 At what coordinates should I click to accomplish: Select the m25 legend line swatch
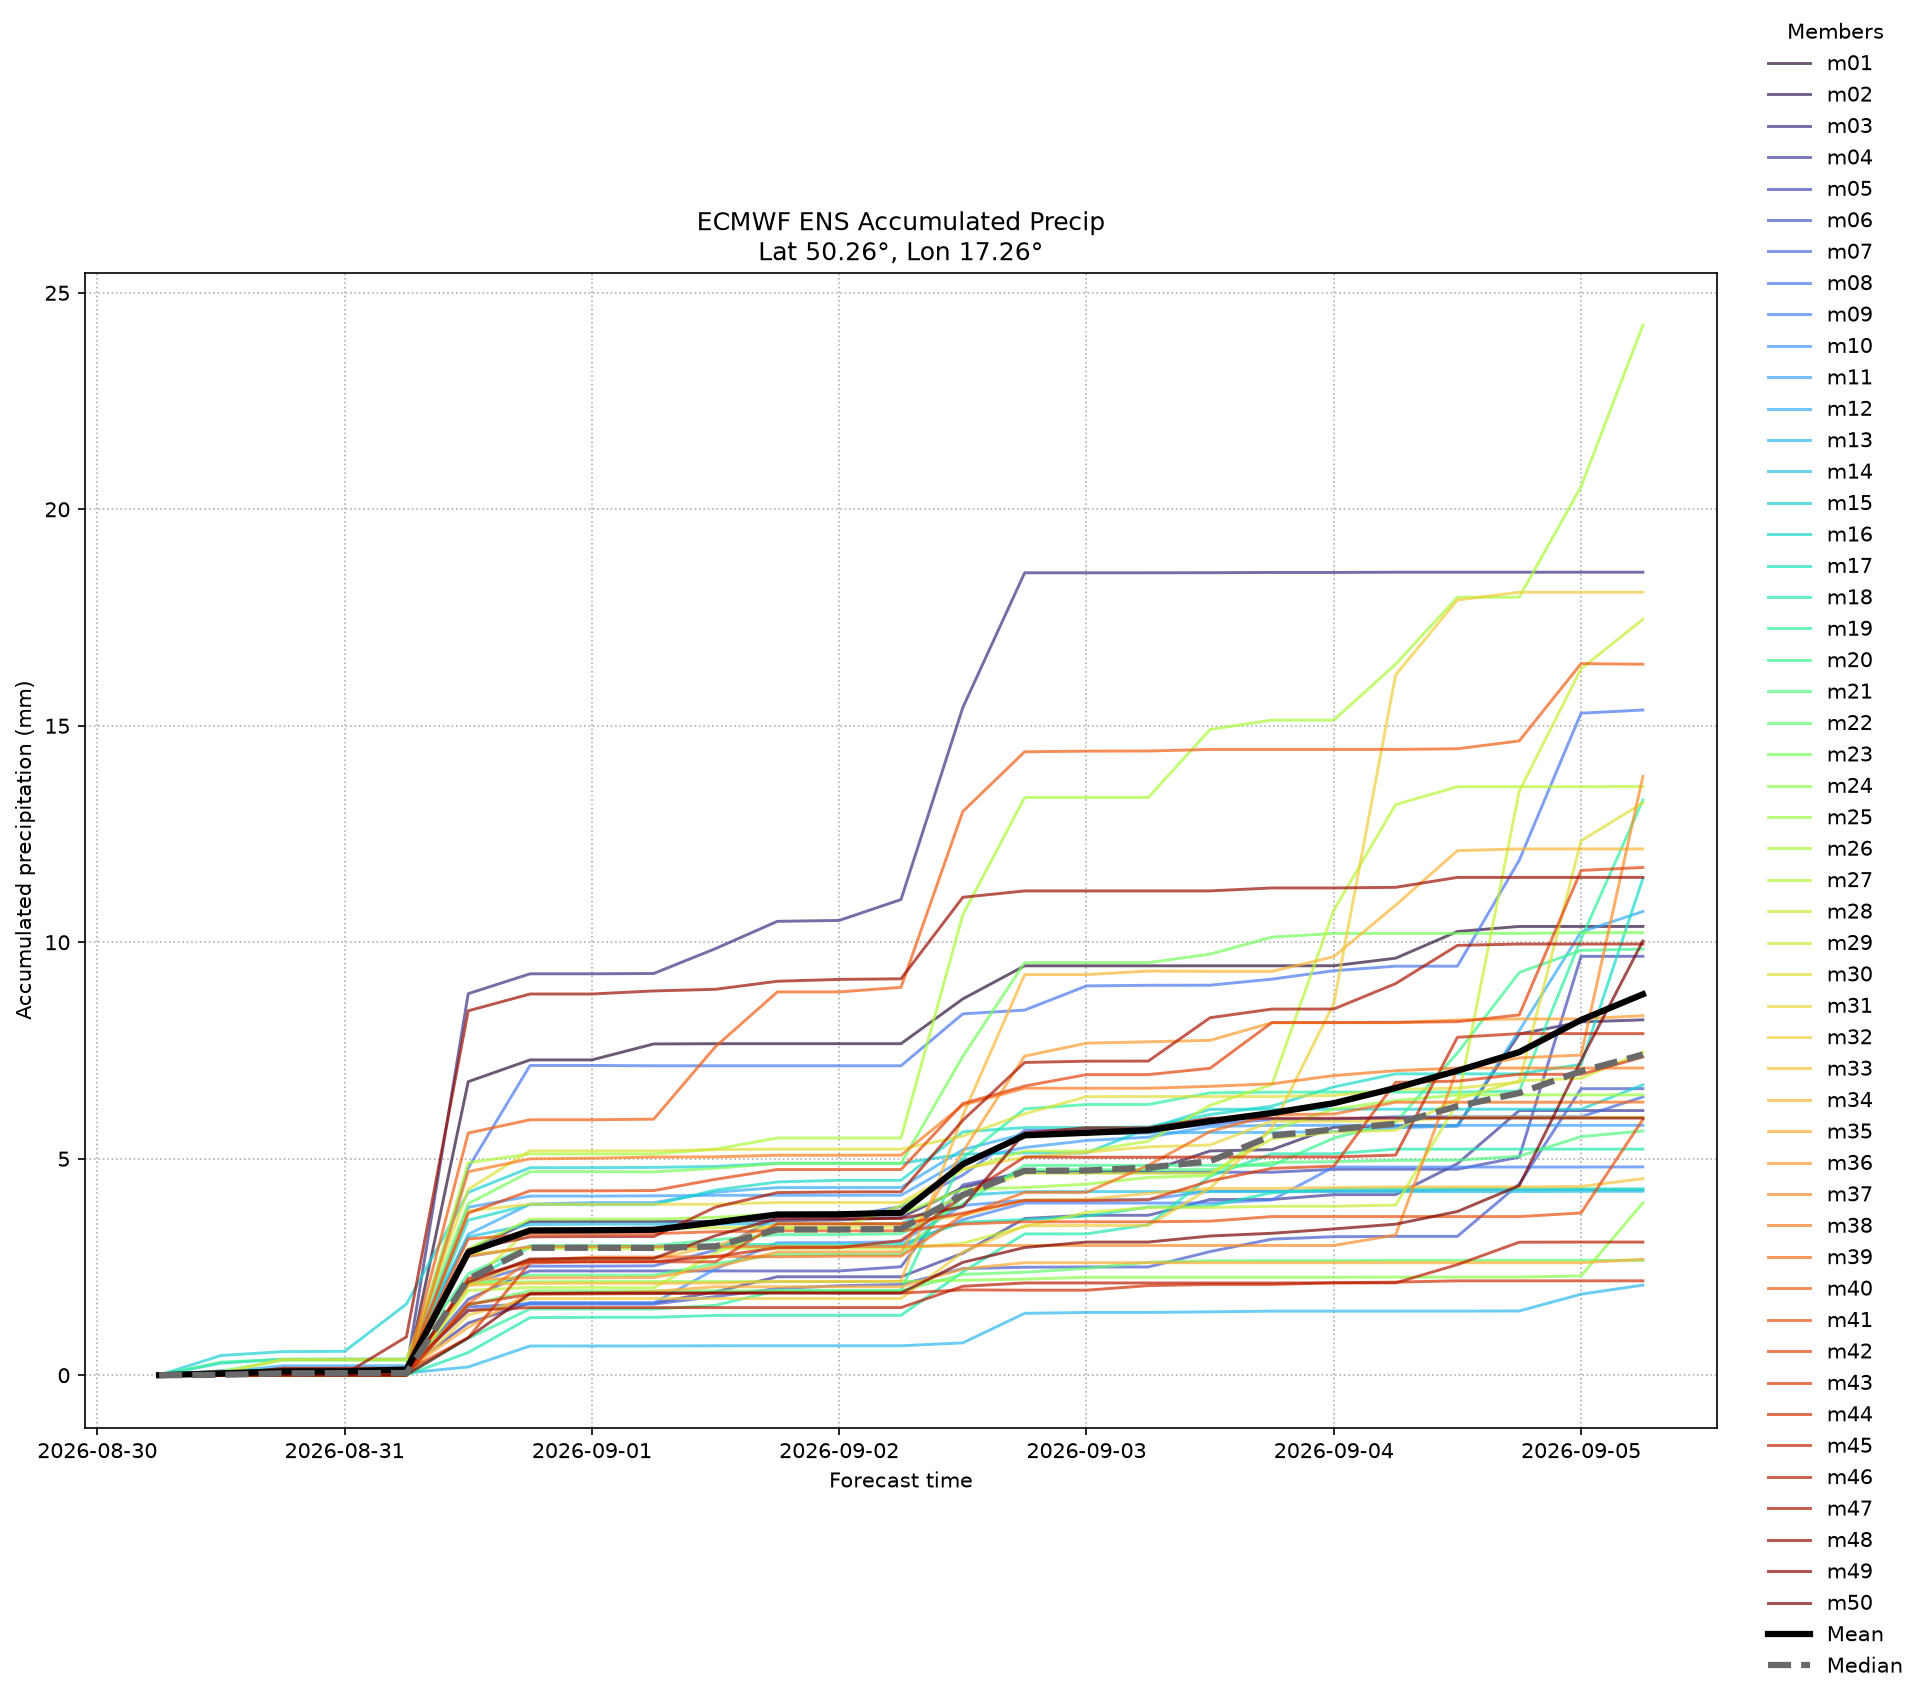(x=1789, y=817)
